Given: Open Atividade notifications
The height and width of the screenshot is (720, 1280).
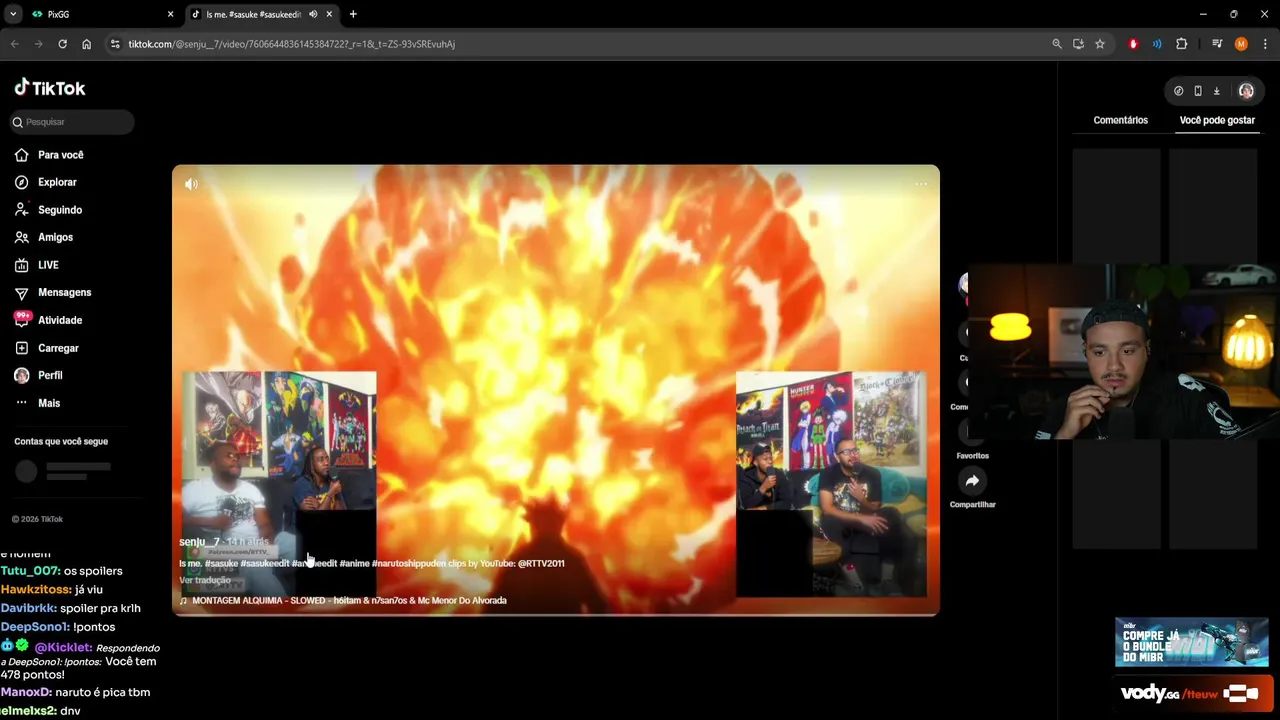Looking at the screenshot, I should pyautogui.click(x=49, y=320).
